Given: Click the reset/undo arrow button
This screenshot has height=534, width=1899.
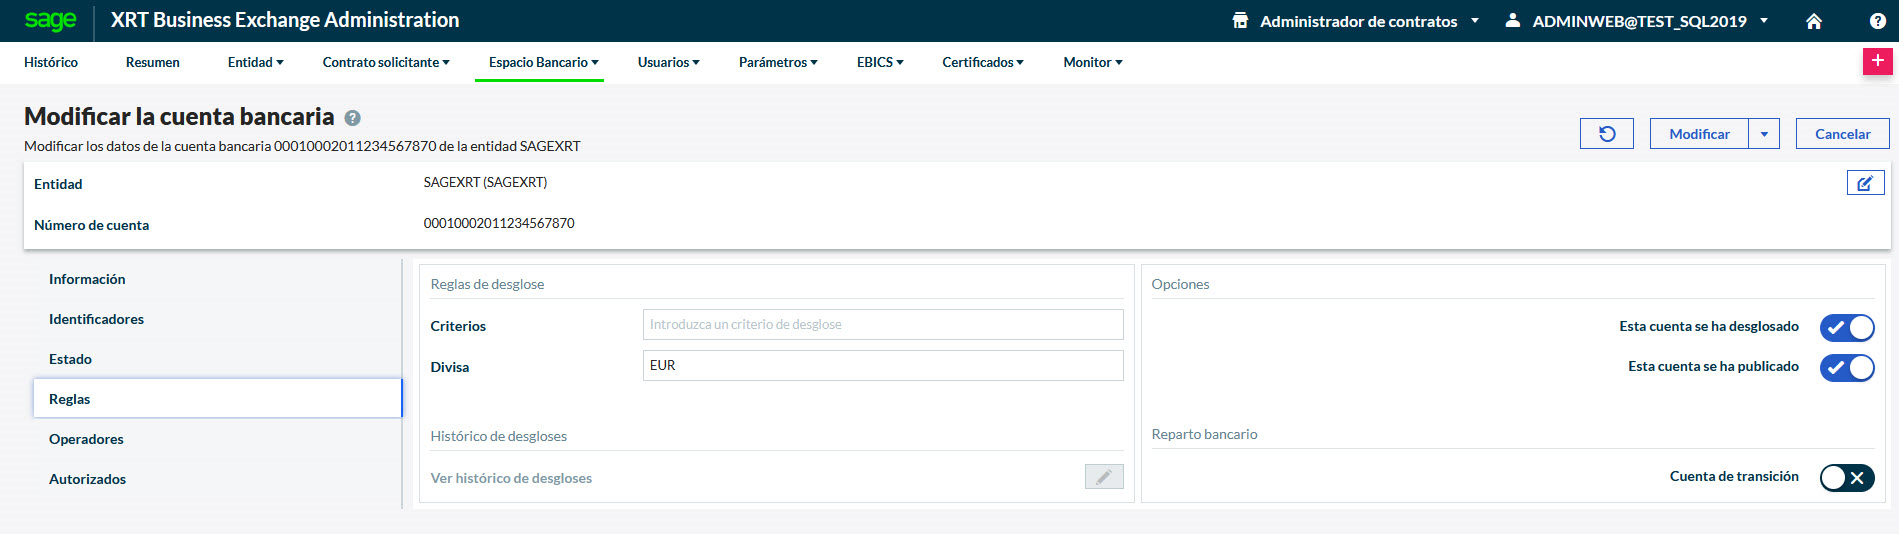Looking at the screenshot, I should coord(1606,134).
